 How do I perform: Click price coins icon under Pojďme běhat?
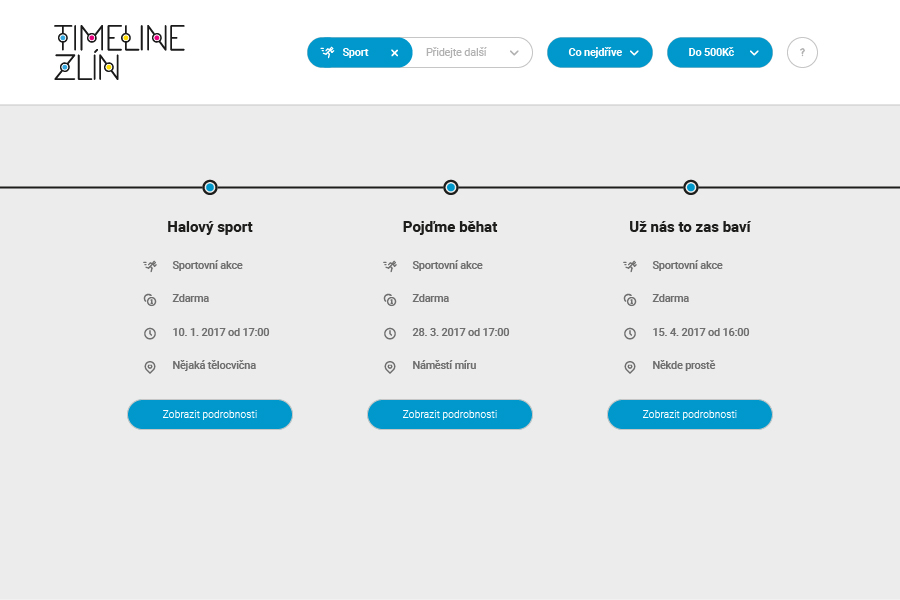click(x=390, y=299)
